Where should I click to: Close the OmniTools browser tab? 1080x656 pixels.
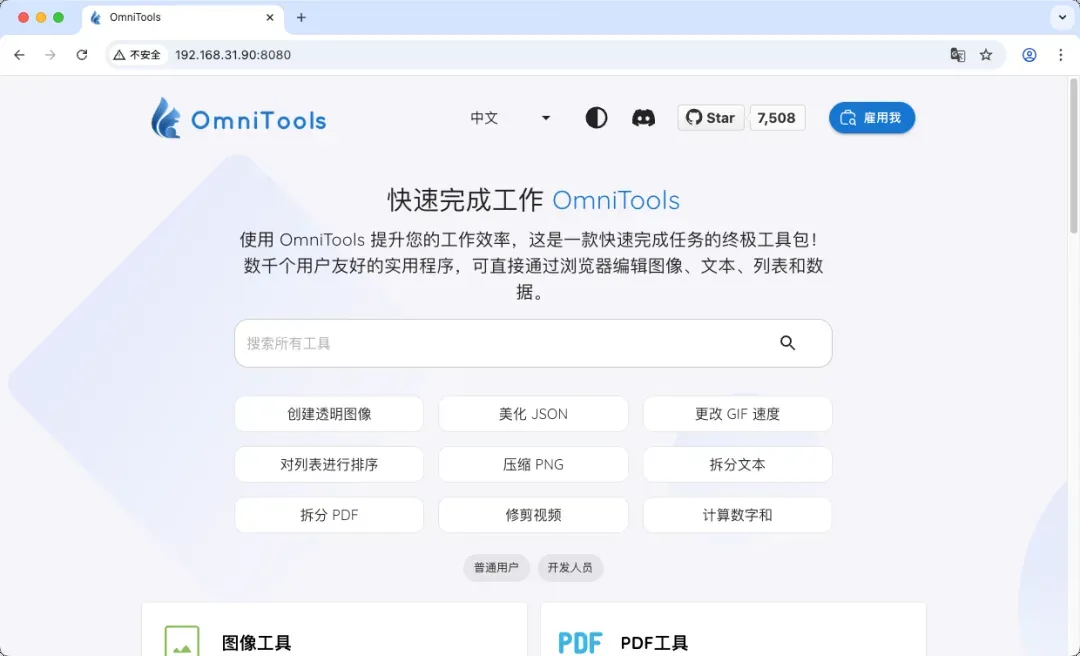click(270, 17)
